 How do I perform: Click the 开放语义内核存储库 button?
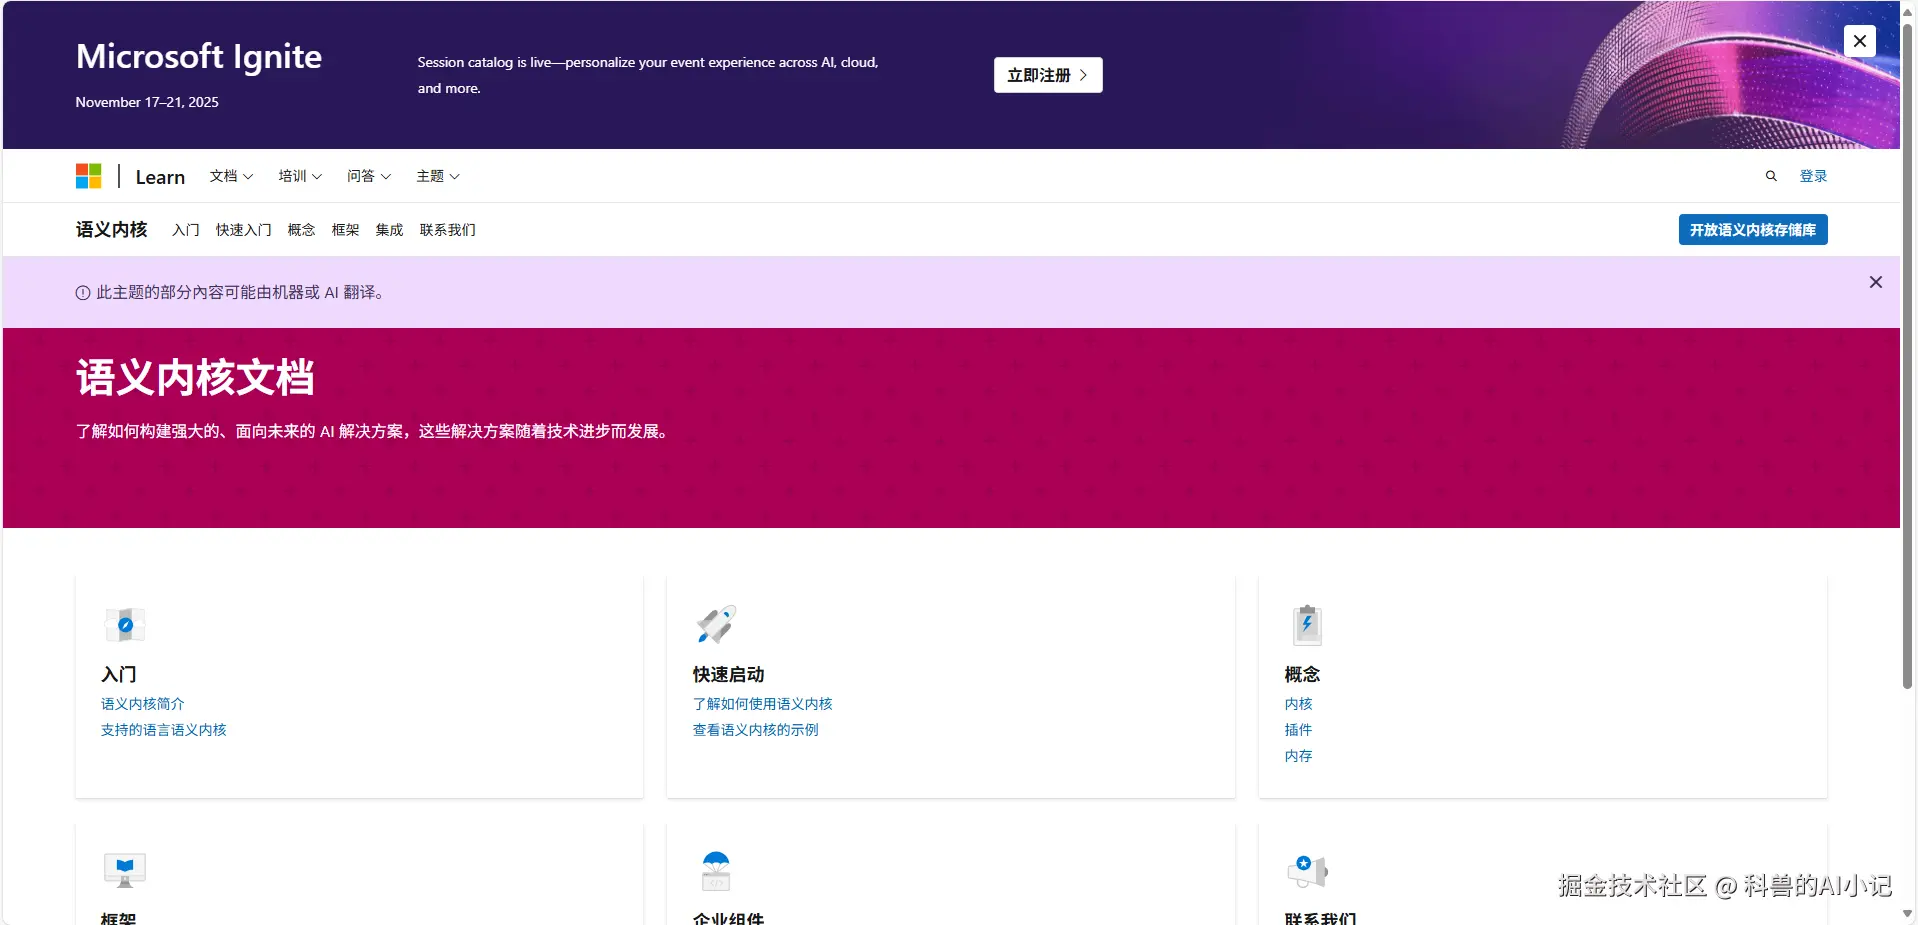pyautogui.click(x=1753, y=230)
